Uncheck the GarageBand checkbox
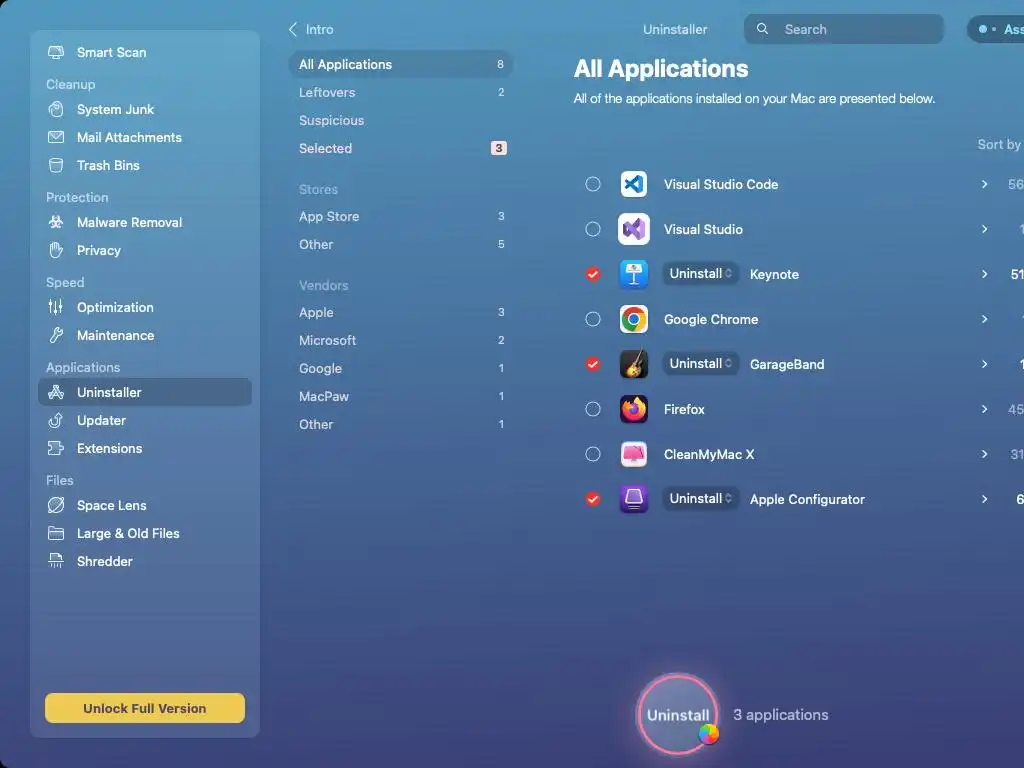Viewport: 1024px width, 768px height. pos(592,364)
